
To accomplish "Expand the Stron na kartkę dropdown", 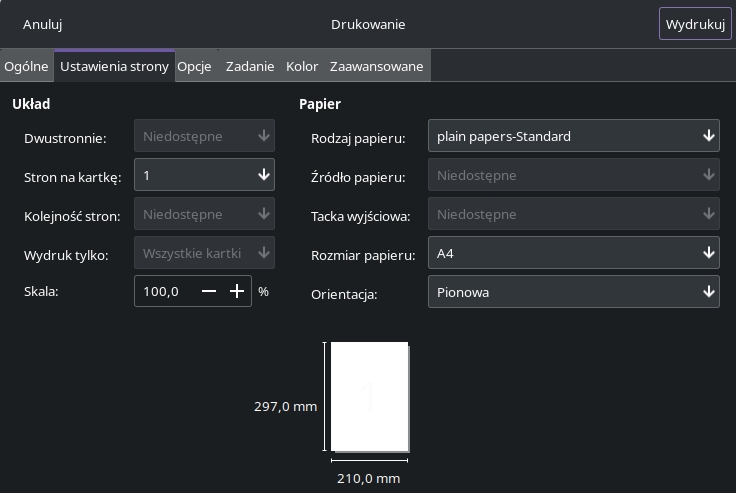I will [204, 175].
